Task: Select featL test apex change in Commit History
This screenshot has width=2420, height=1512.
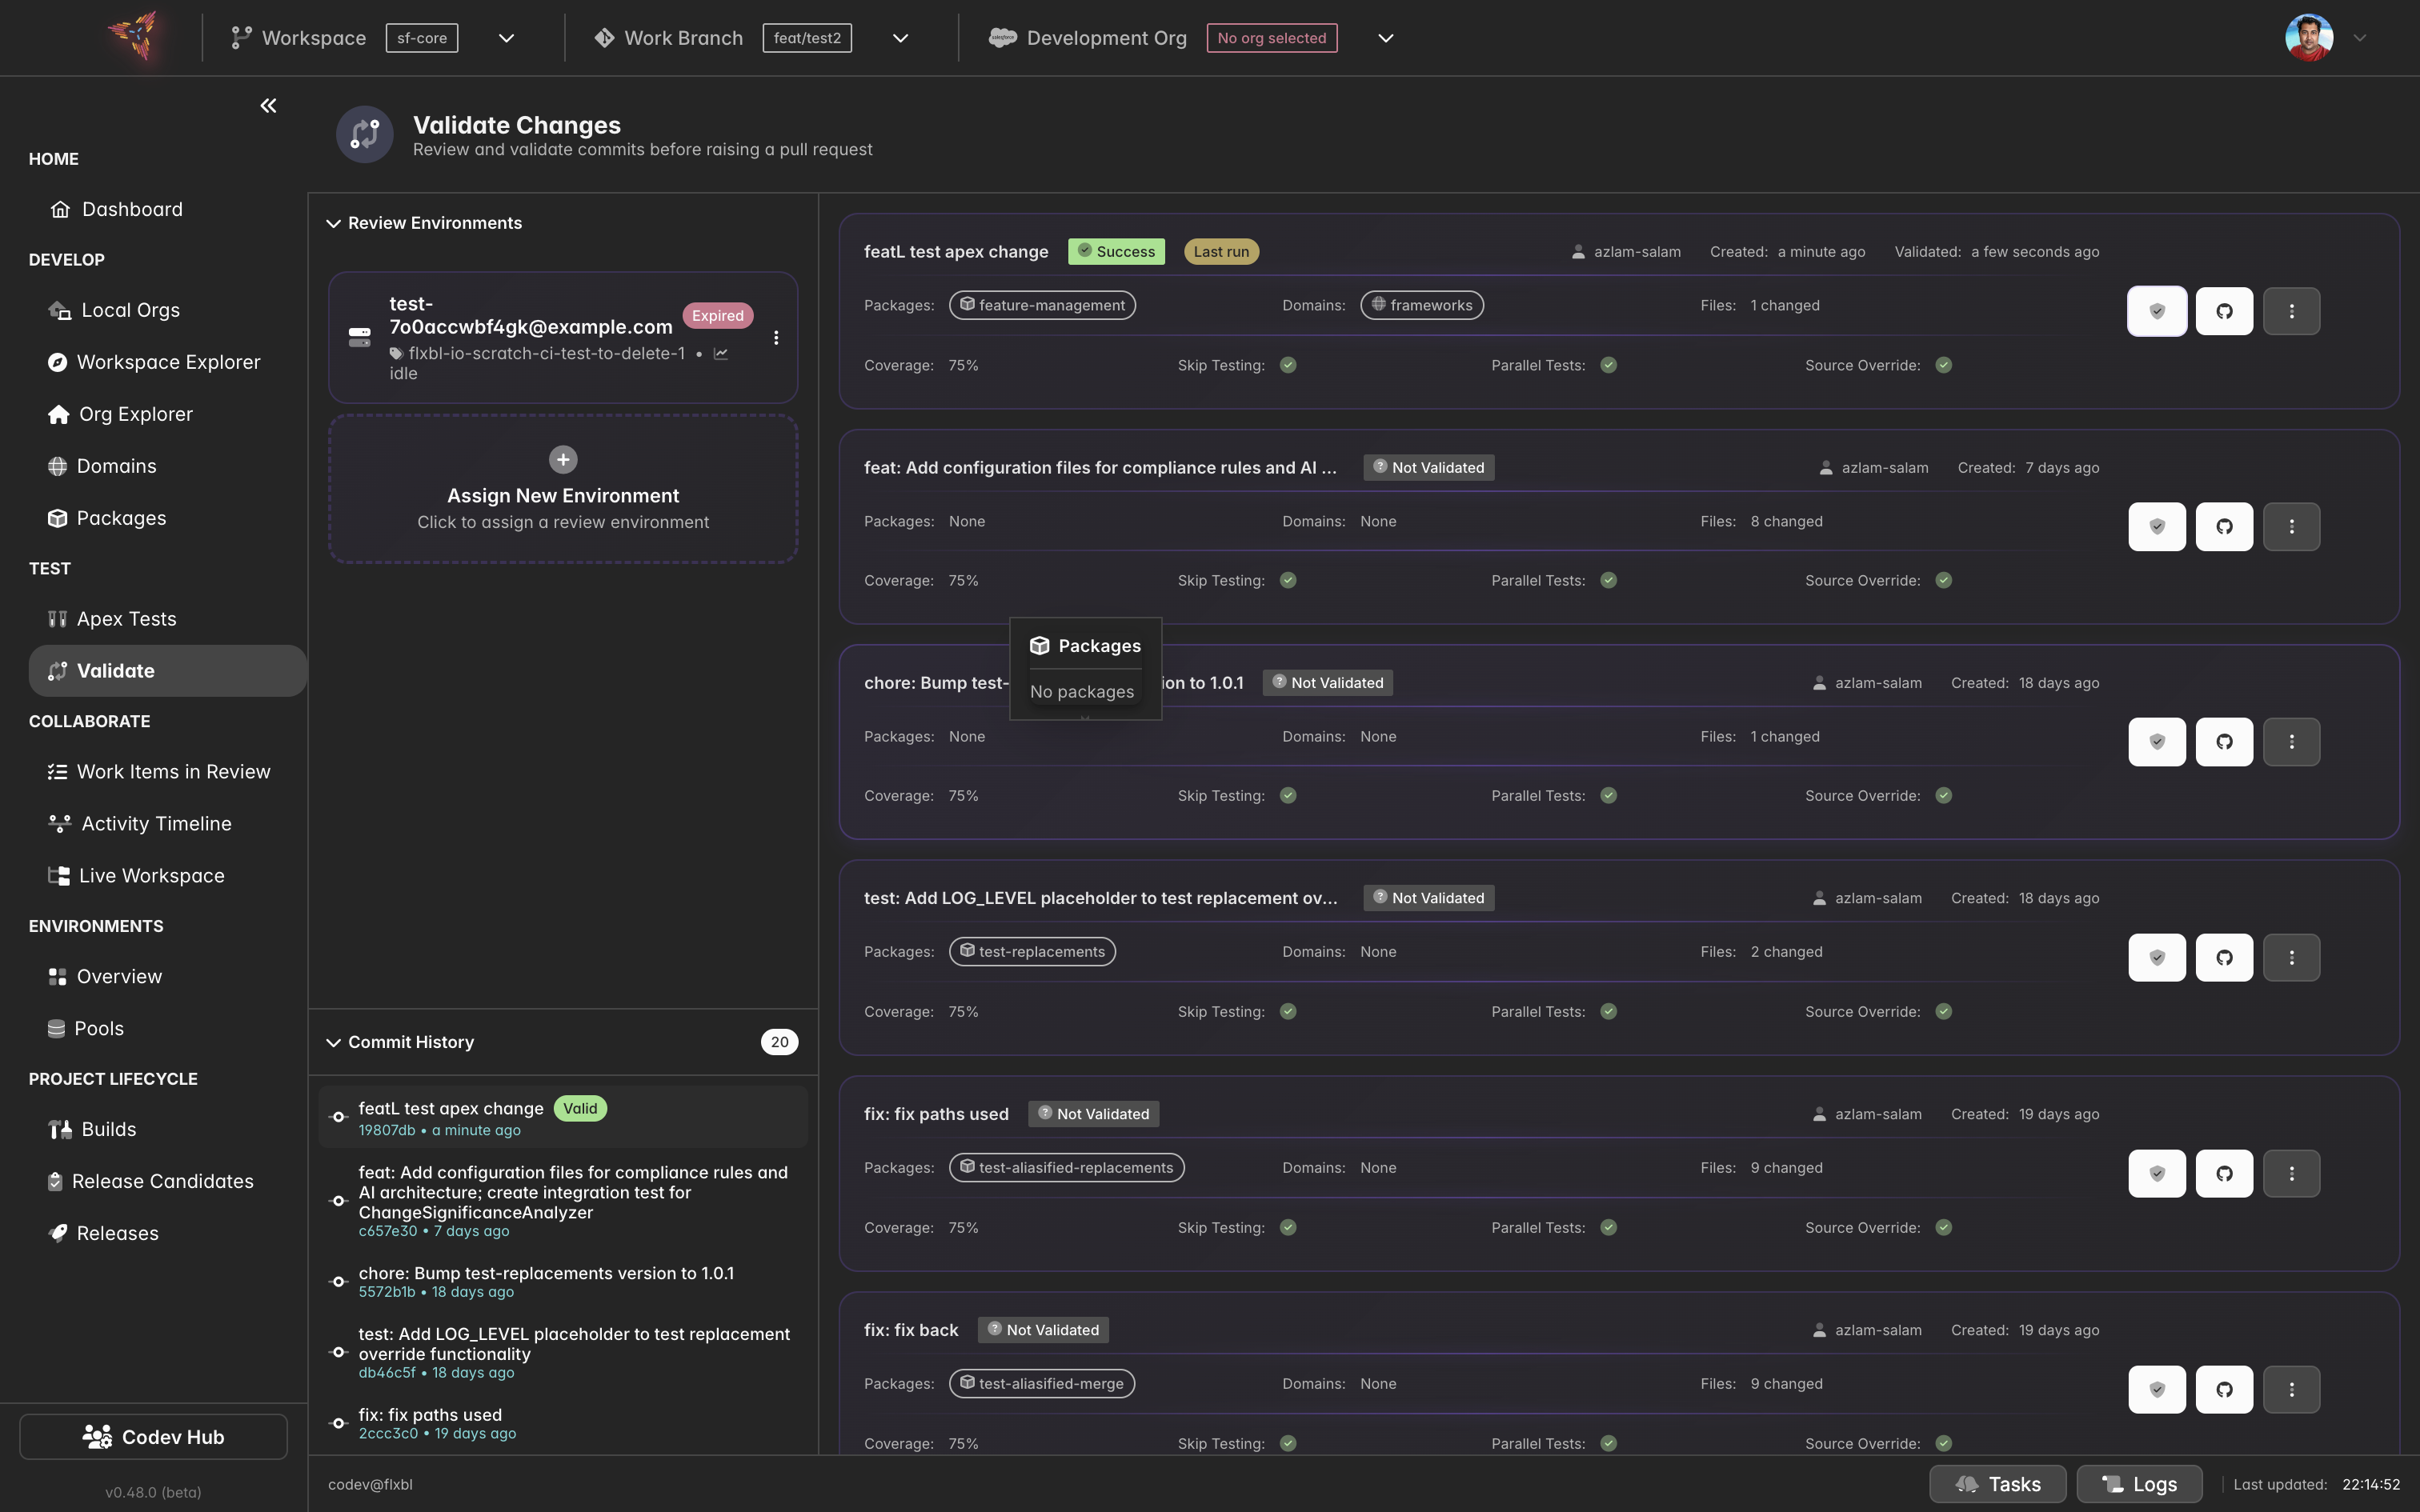Action: (x=563, y=1117)
